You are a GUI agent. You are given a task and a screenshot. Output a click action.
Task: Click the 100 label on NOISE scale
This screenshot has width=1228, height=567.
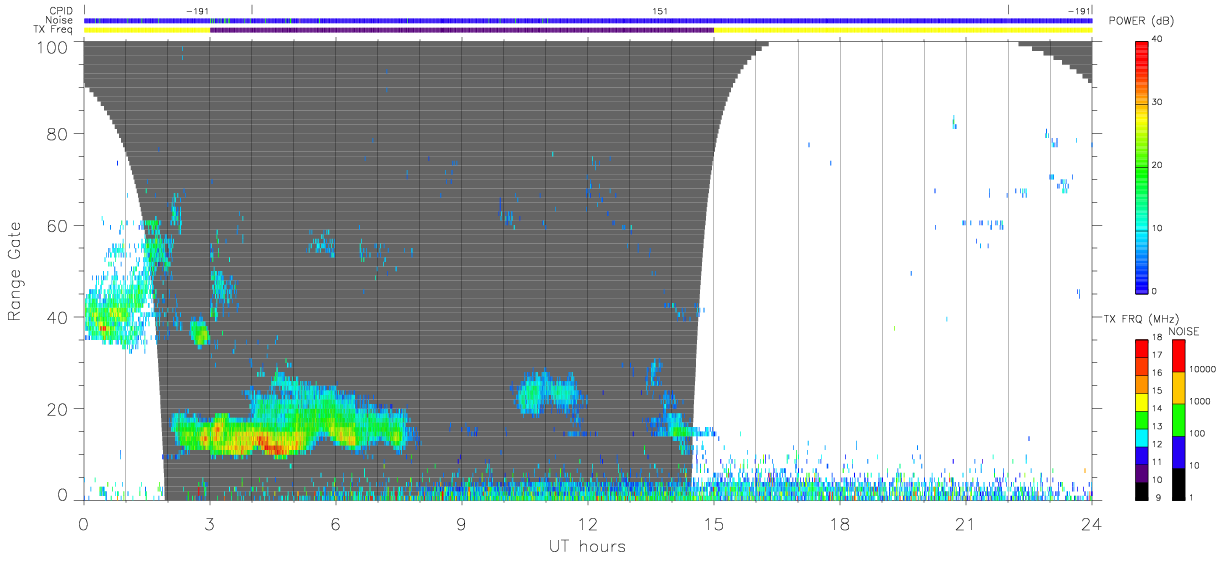(1199, 434)
